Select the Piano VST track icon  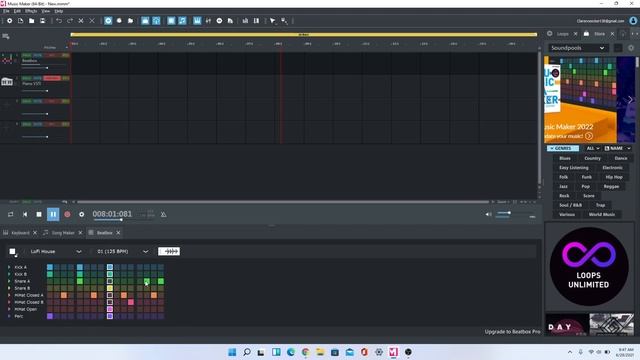(x=7, y=82)
